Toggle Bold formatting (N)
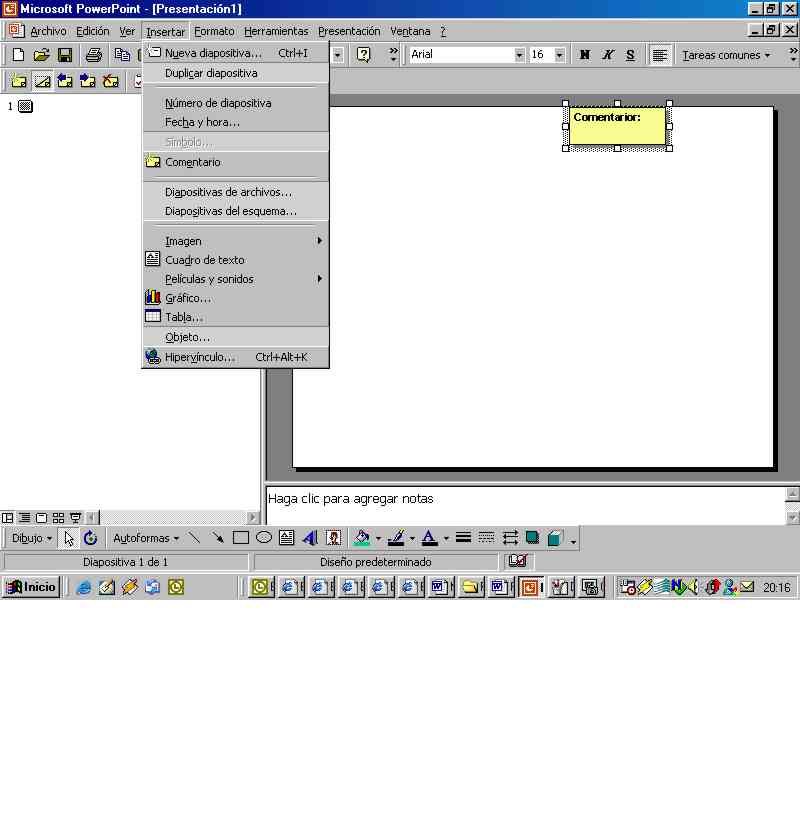The width and height of the screenshot is (800, 817). 585,55
